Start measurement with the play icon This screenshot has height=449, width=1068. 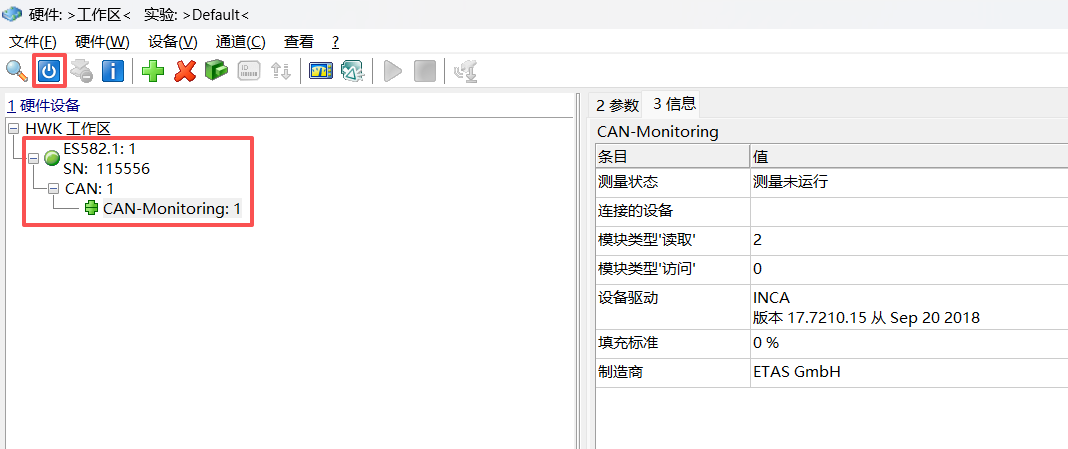(392, 71)
